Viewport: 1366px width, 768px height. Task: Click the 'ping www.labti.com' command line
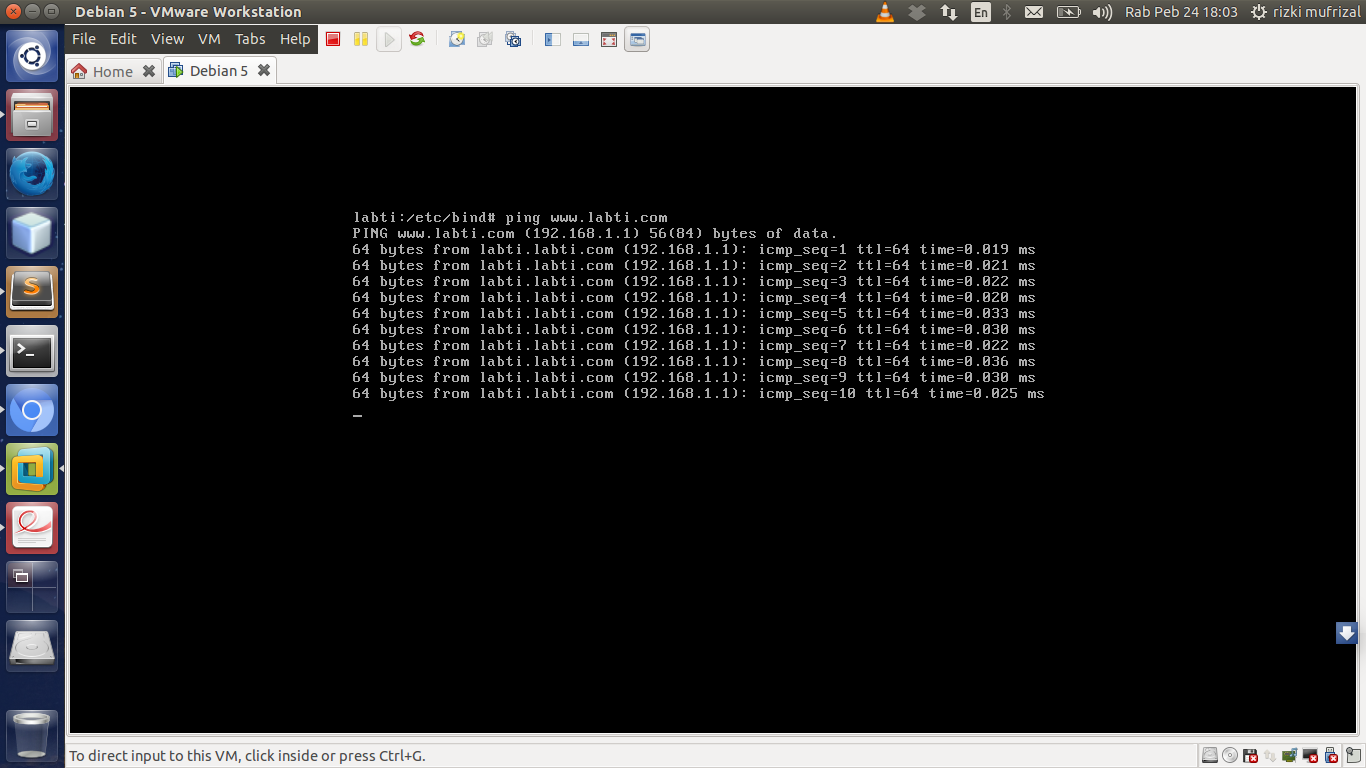point(510,217)
